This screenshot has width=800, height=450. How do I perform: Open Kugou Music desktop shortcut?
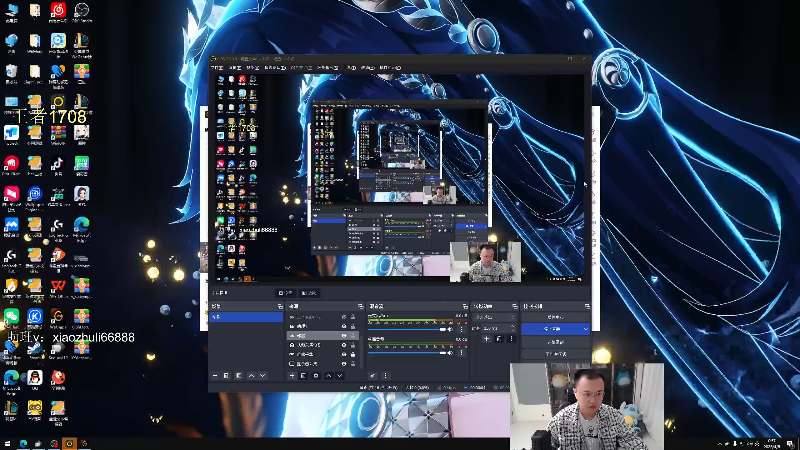35,318
